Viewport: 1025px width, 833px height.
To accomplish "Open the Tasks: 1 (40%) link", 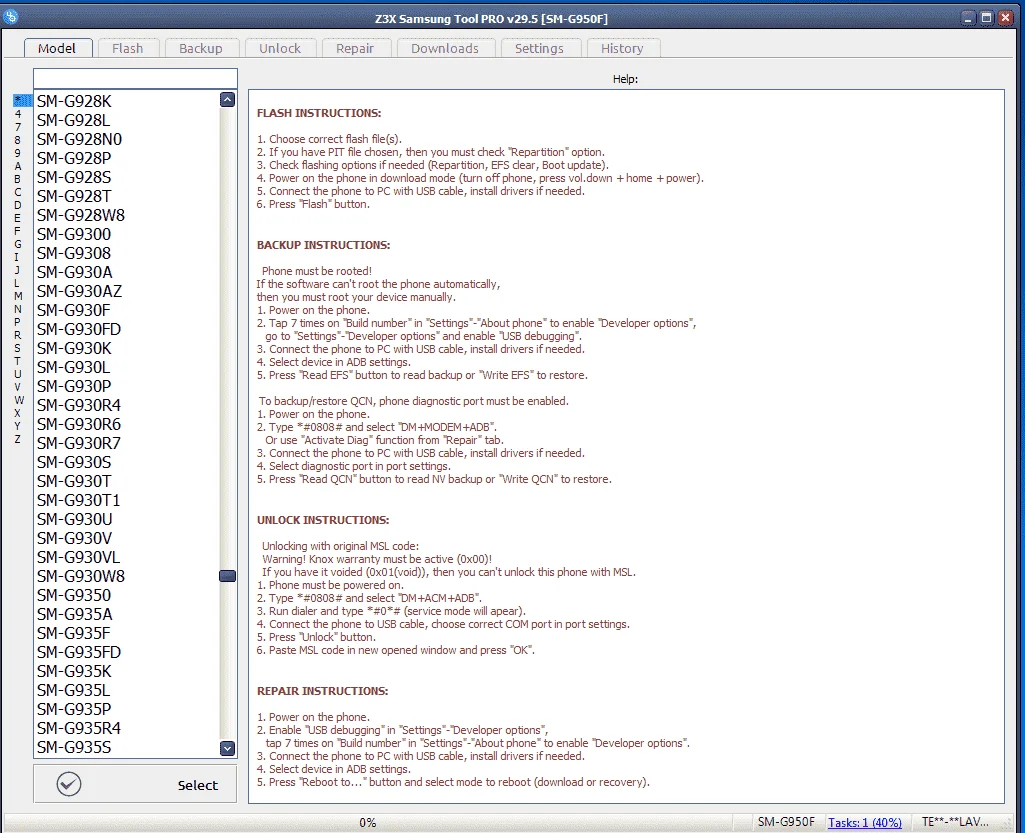I will point(864,822).
